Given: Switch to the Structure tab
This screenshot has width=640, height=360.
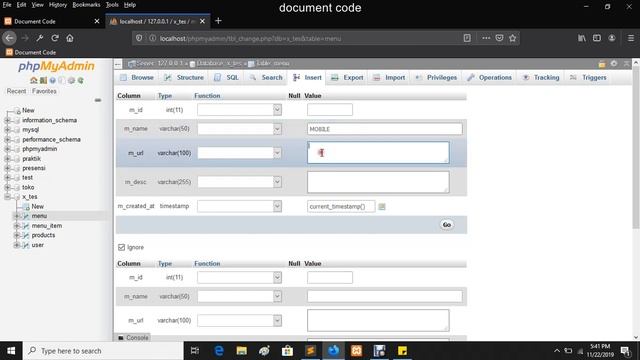Looking at the screenshot, I should click(x=184, y=78).
